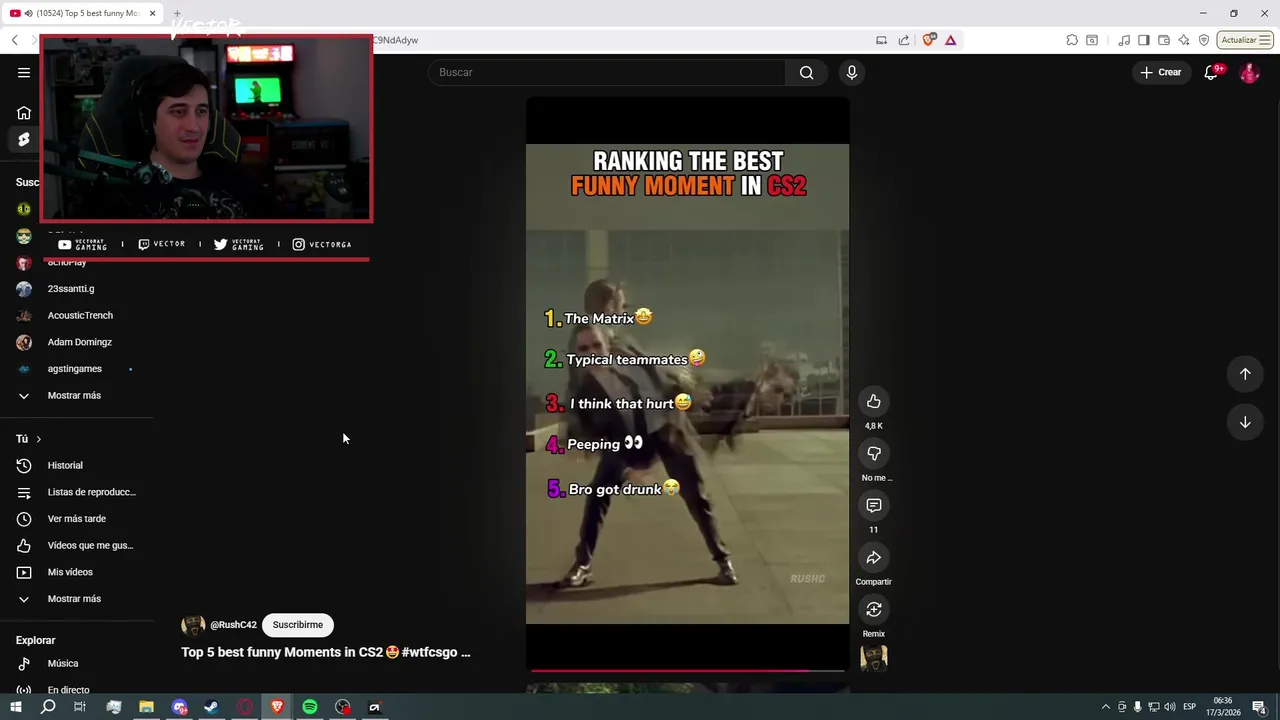Viewport: 1280px width, 720px height.
Task: Open the agstingames subscription
Action: coord(77,369)
